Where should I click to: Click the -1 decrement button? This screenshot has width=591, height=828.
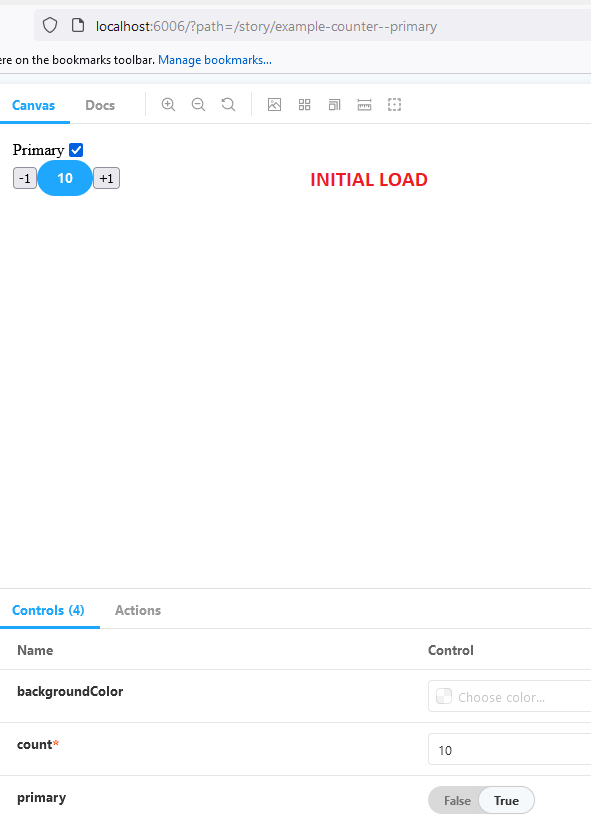click(x=25, y=178)
